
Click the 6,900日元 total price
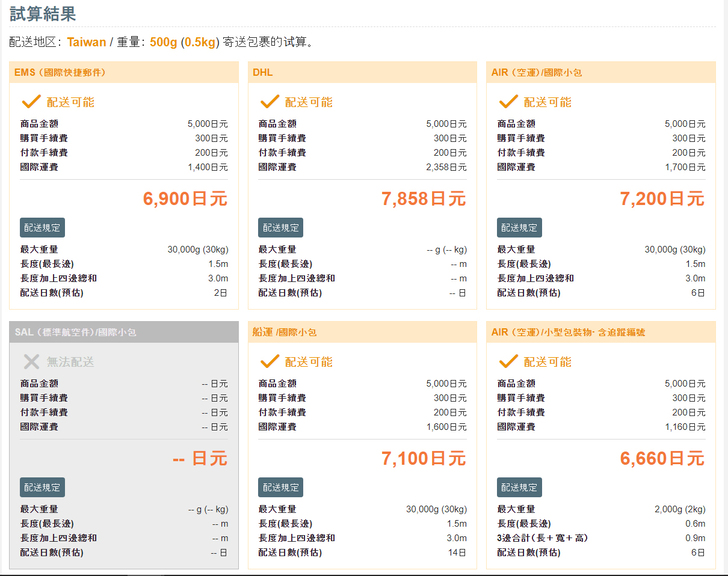tap(185, 199)
